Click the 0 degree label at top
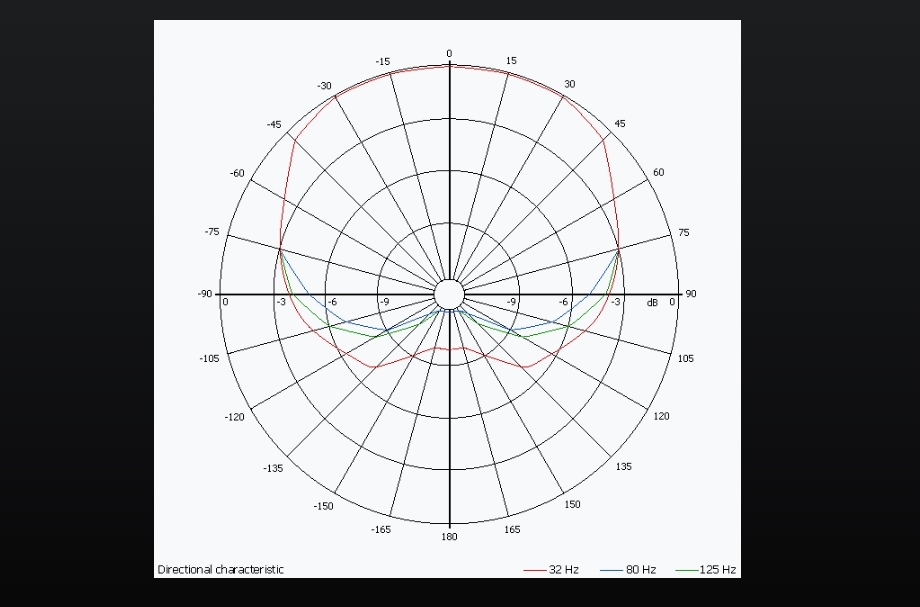This screenshot has height=607, width=920. click(449, 54)
